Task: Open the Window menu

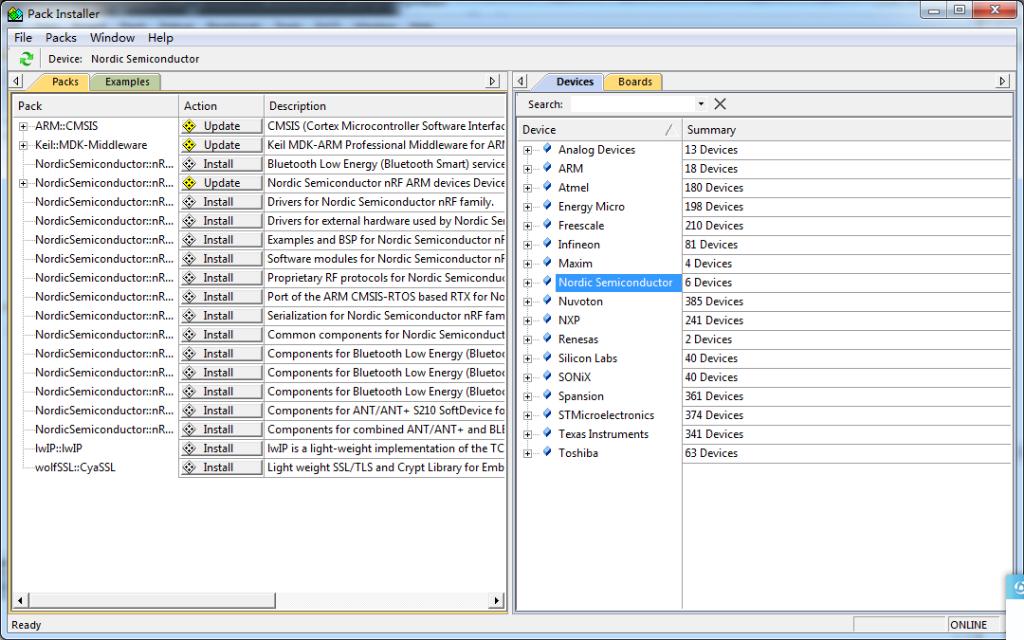Action: [x=112, y=38]
